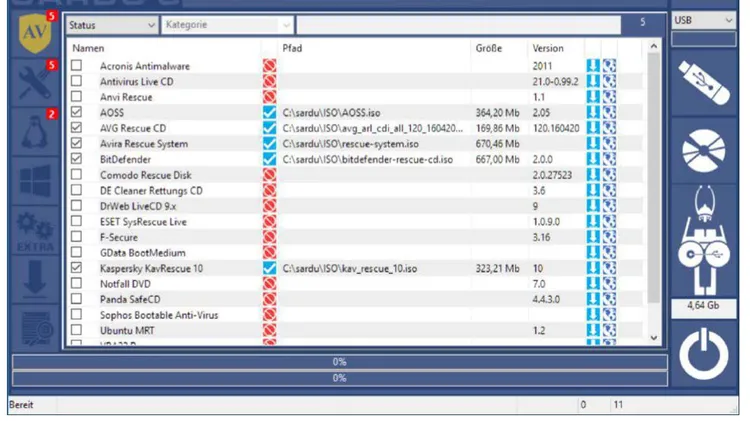Download Ubuntu MRT via blue arrow

(593, 330)
